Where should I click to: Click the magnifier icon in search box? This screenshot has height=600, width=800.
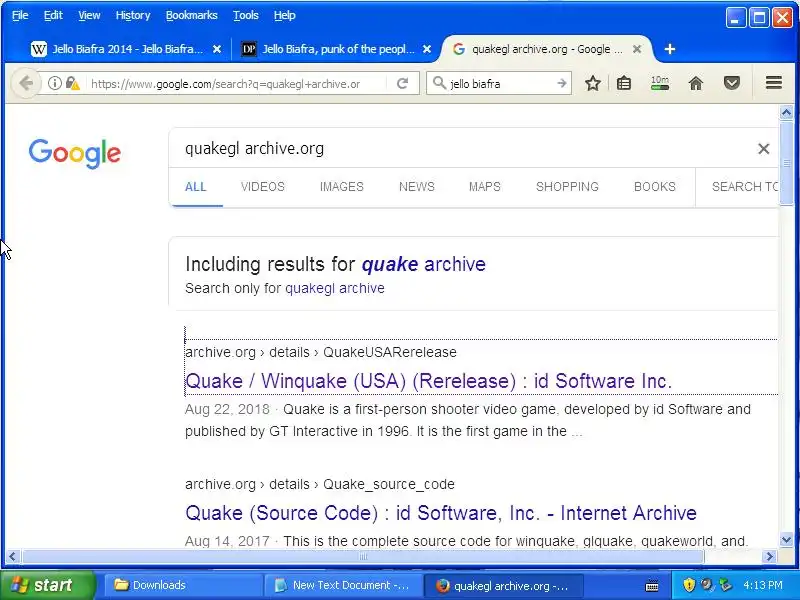coord(439,83)
